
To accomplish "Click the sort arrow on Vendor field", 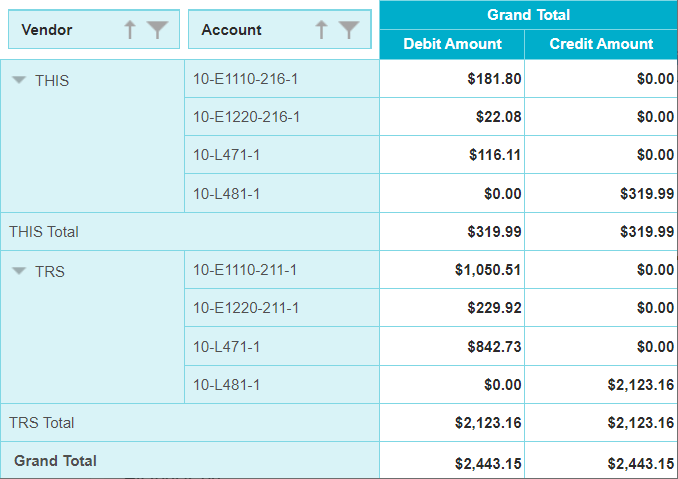I will click(130, 30).
